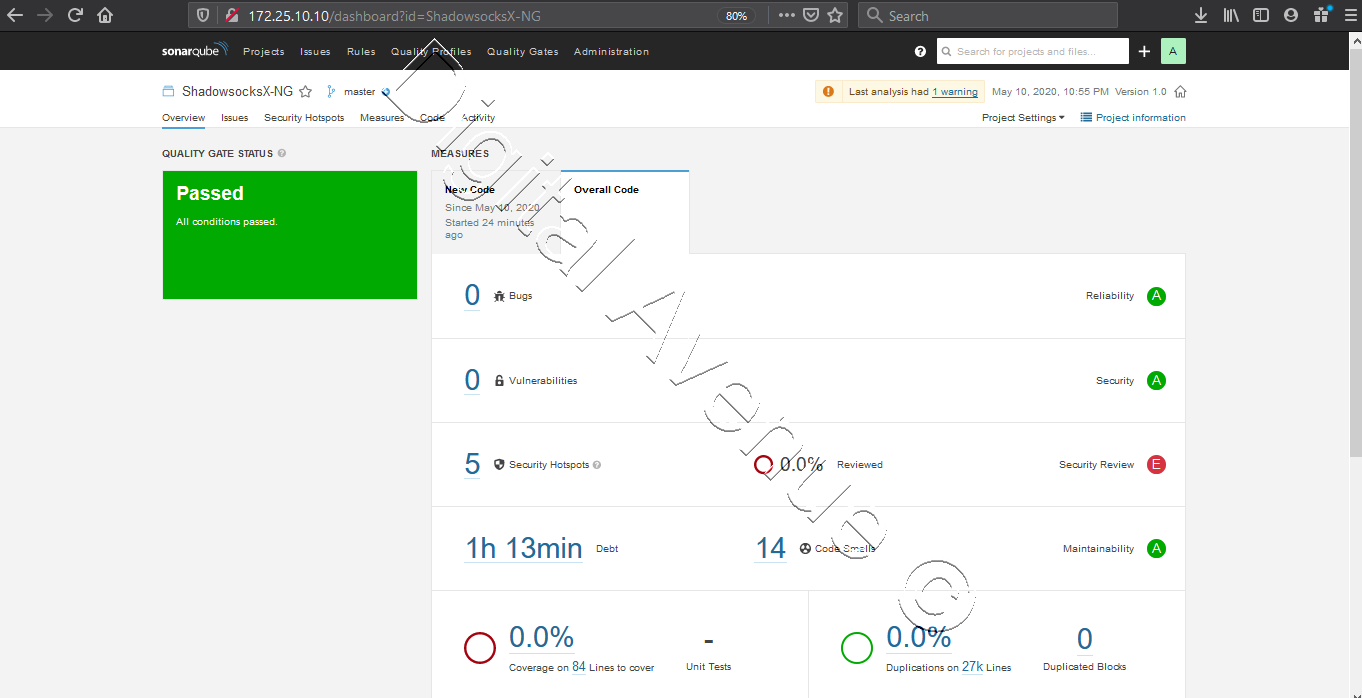Open the Firefox meatball menu in address bar
Screen dimensions: 1362x698
pos(786,15)
